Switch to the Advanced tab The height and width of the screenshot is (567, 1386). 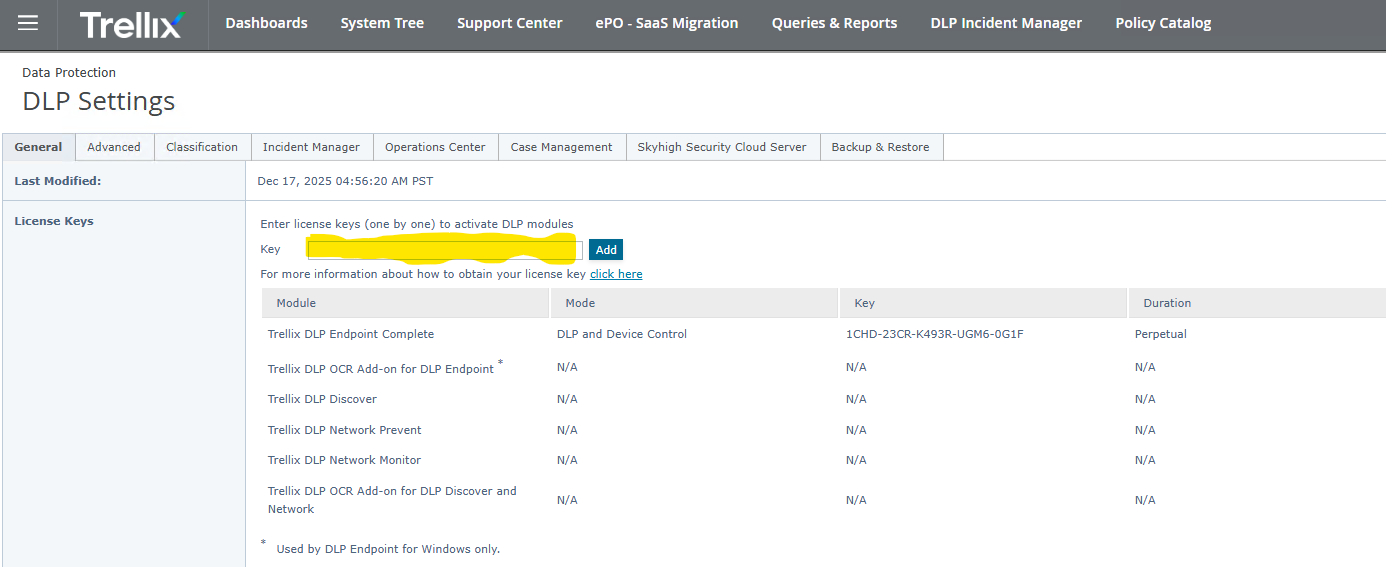114,147
